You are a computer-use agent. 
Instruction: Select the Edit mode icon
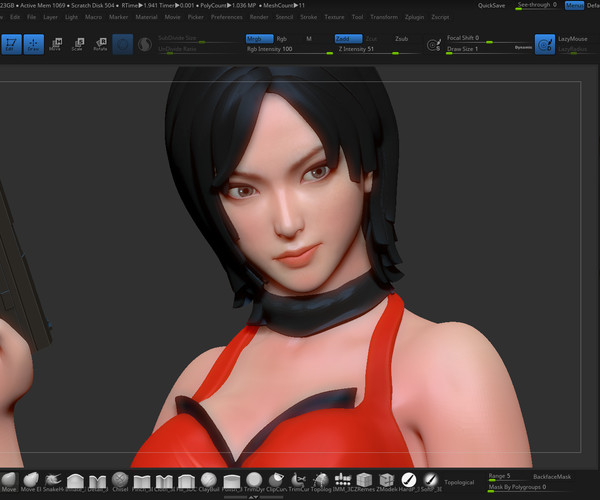pos(11,44)
